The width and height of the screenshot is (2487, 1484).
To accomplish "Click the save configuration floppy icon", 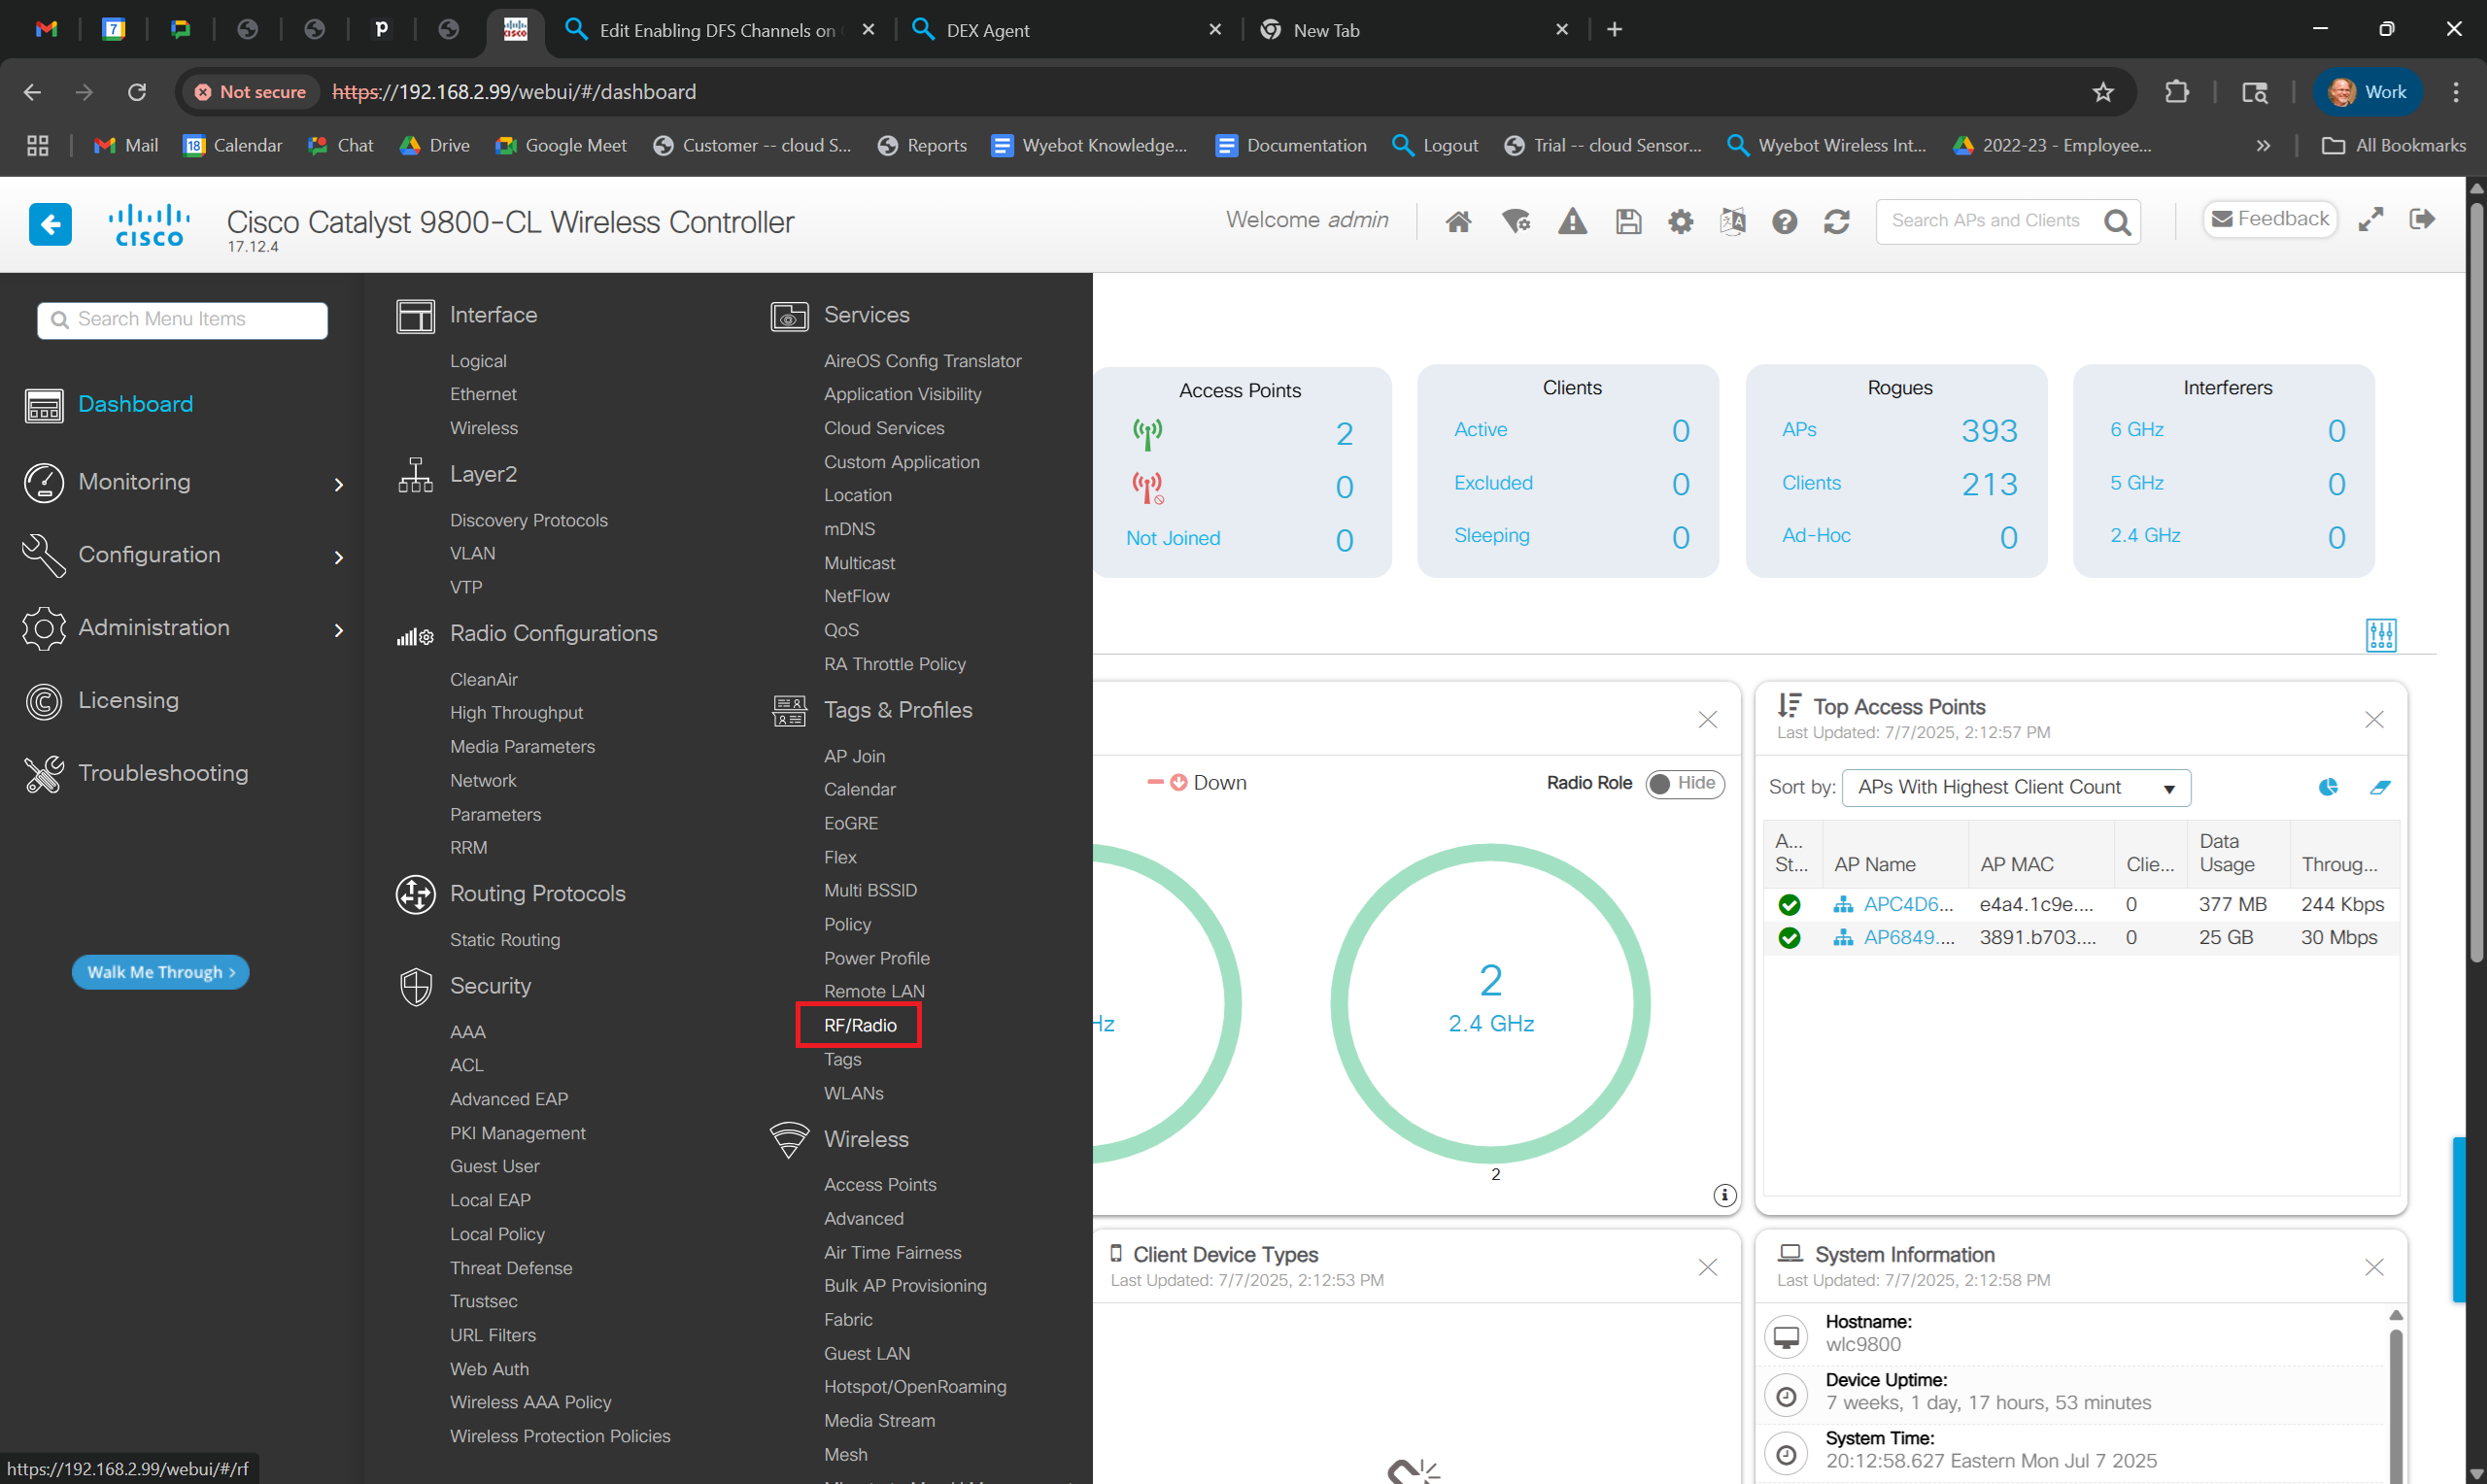I will 1628,221.
